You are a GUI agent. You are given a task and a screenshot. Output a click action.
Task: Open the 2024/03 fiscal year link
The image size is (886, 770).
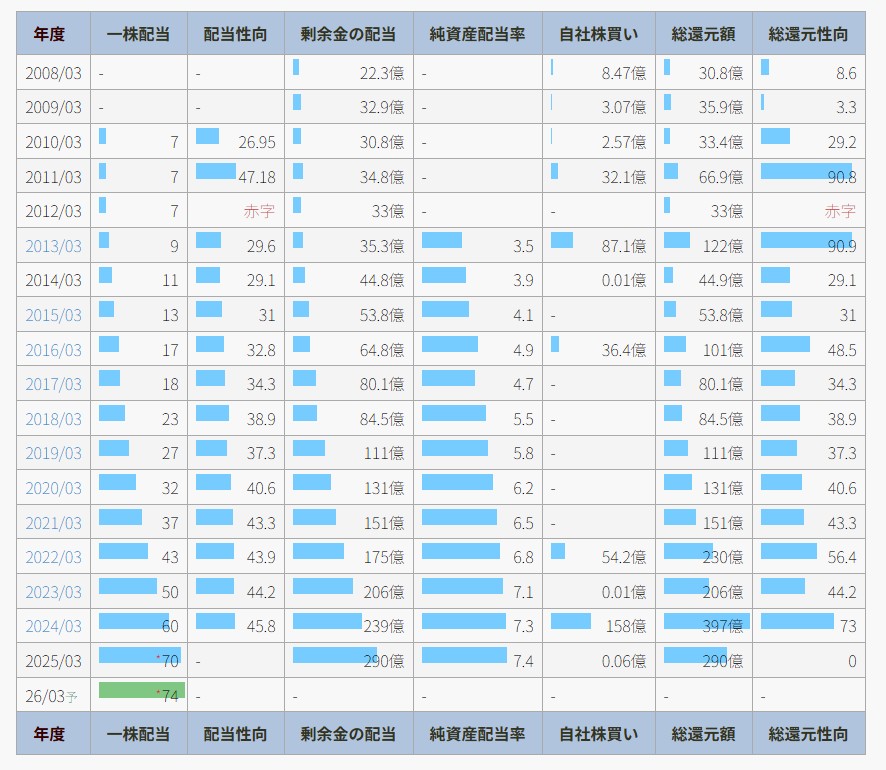(x=54, y=627)
